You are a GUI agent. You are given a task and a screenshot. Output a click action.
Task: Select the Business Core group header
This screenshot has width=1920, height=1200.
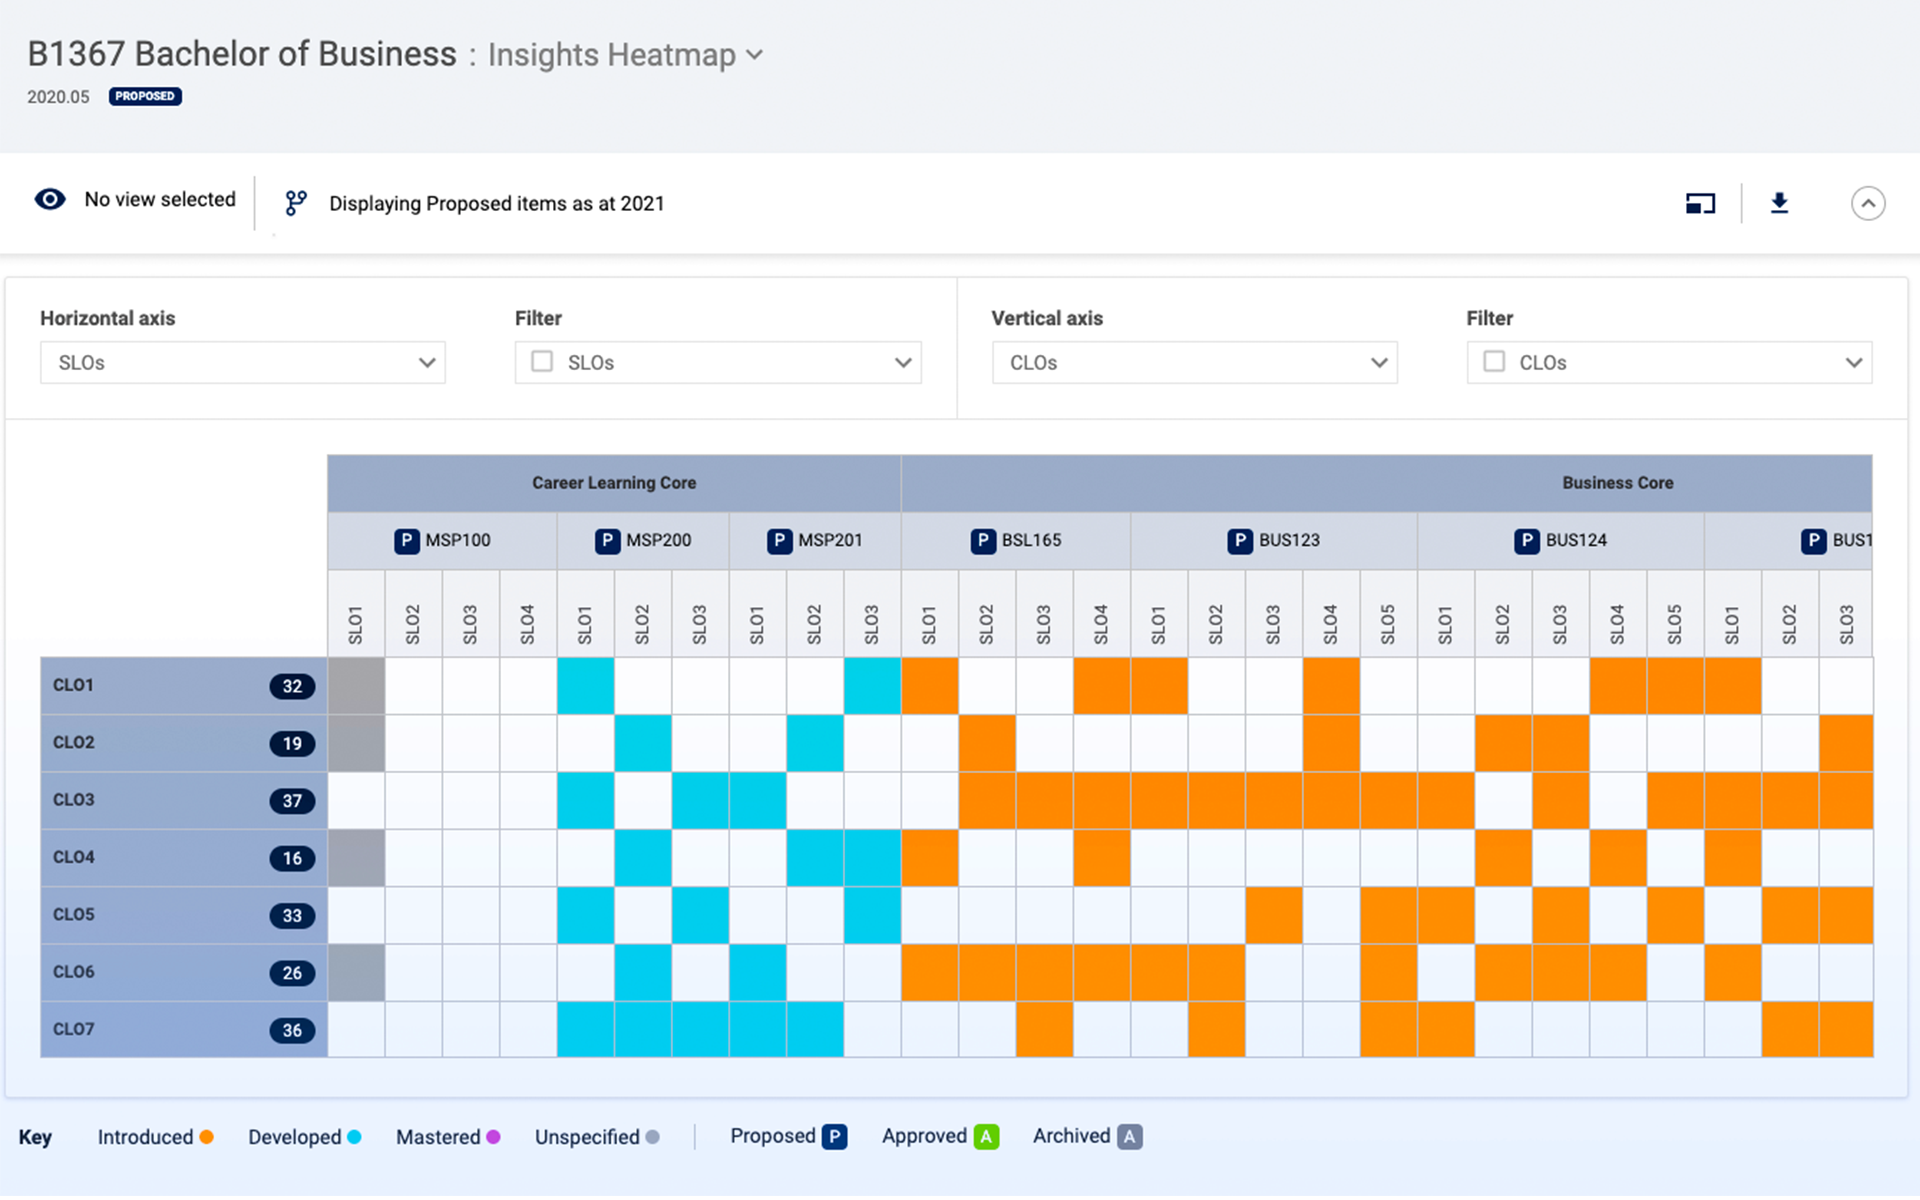[1387, 483]
